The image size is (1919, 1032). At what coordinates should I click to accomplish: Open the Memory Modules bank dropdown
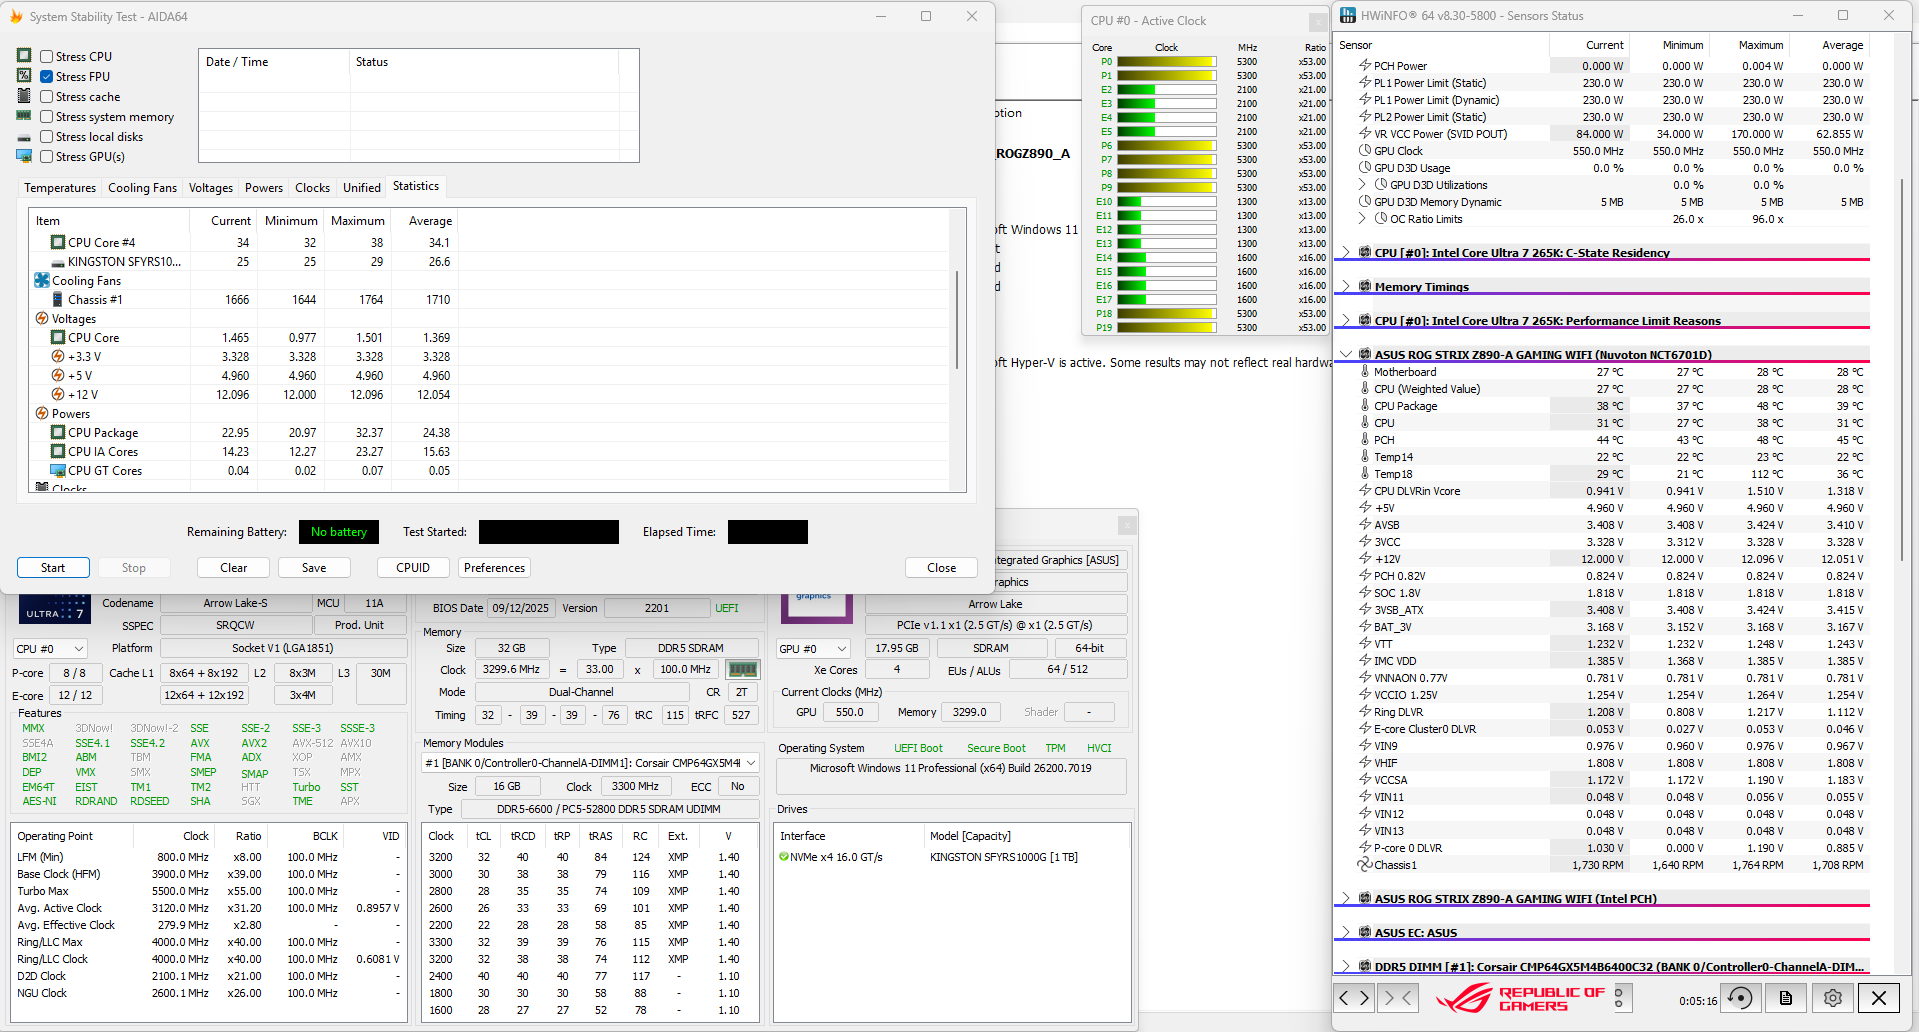point(590,763)
